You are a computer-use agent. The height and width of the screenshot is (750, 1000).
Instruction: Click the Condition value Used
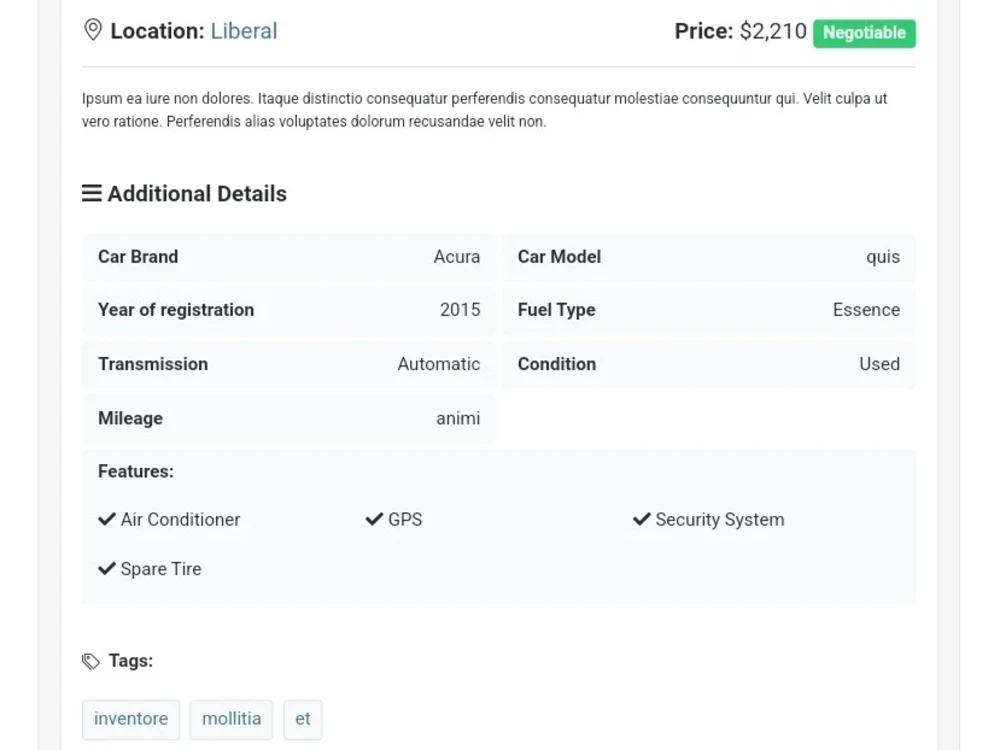pyautogui.click(x=879, y=364)
